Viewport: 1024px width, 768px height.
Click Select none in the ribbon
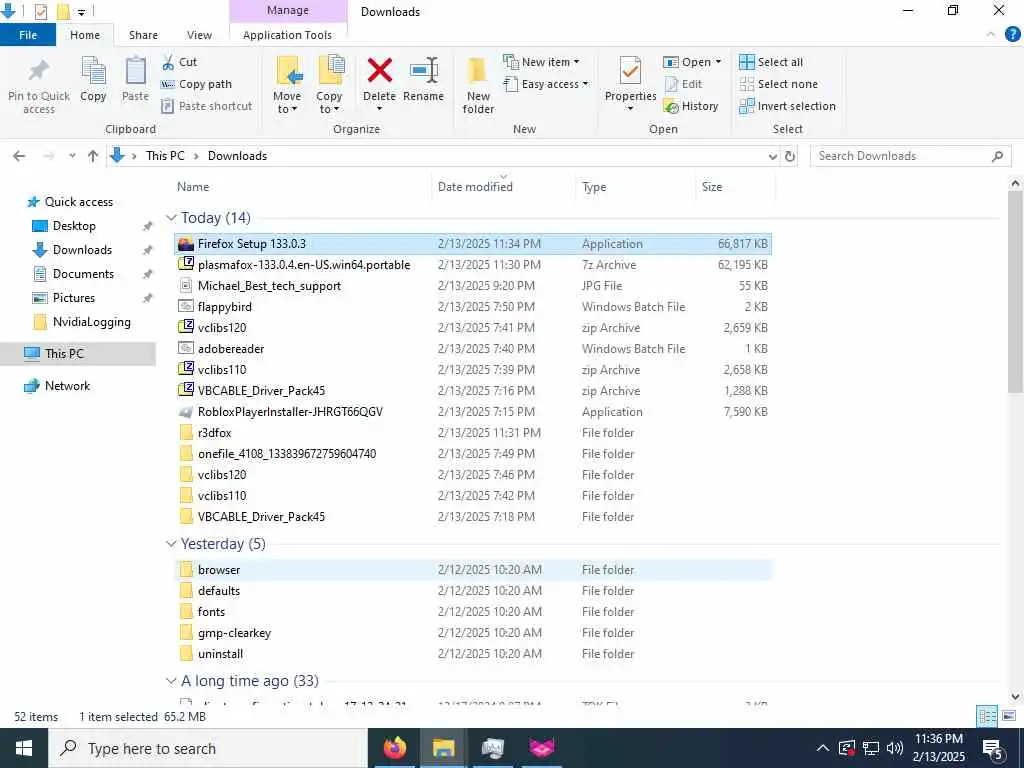(778, 84)
